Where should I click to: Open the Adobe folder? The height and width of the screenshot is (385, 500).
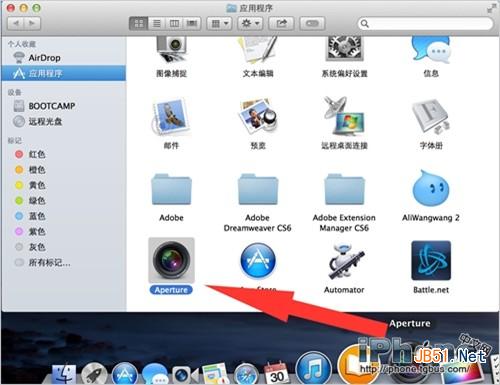(171, 189)
